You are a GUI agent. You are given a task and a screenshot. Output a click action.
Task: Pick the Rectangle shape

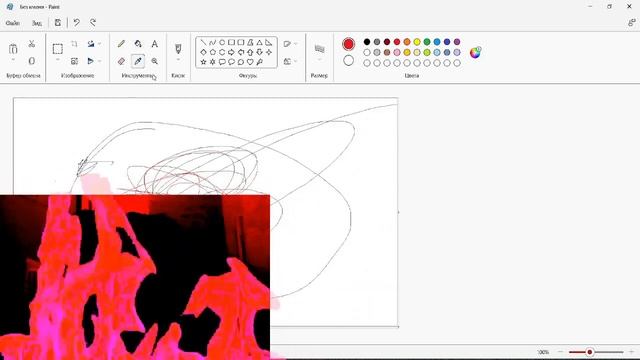[x=231, y=42]
